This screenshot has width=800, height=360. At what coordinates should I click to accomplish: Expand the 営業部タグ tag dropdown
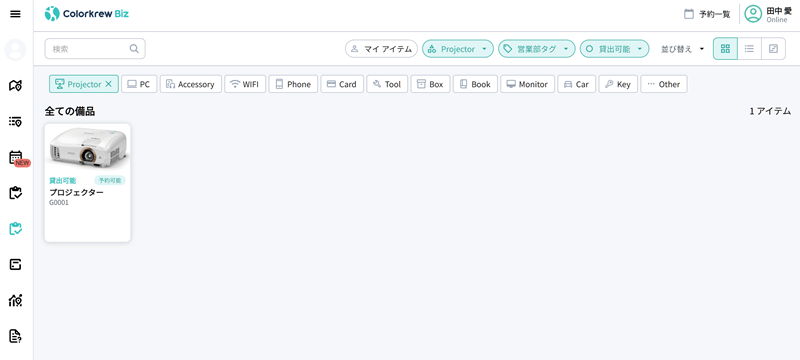point(536,49)
